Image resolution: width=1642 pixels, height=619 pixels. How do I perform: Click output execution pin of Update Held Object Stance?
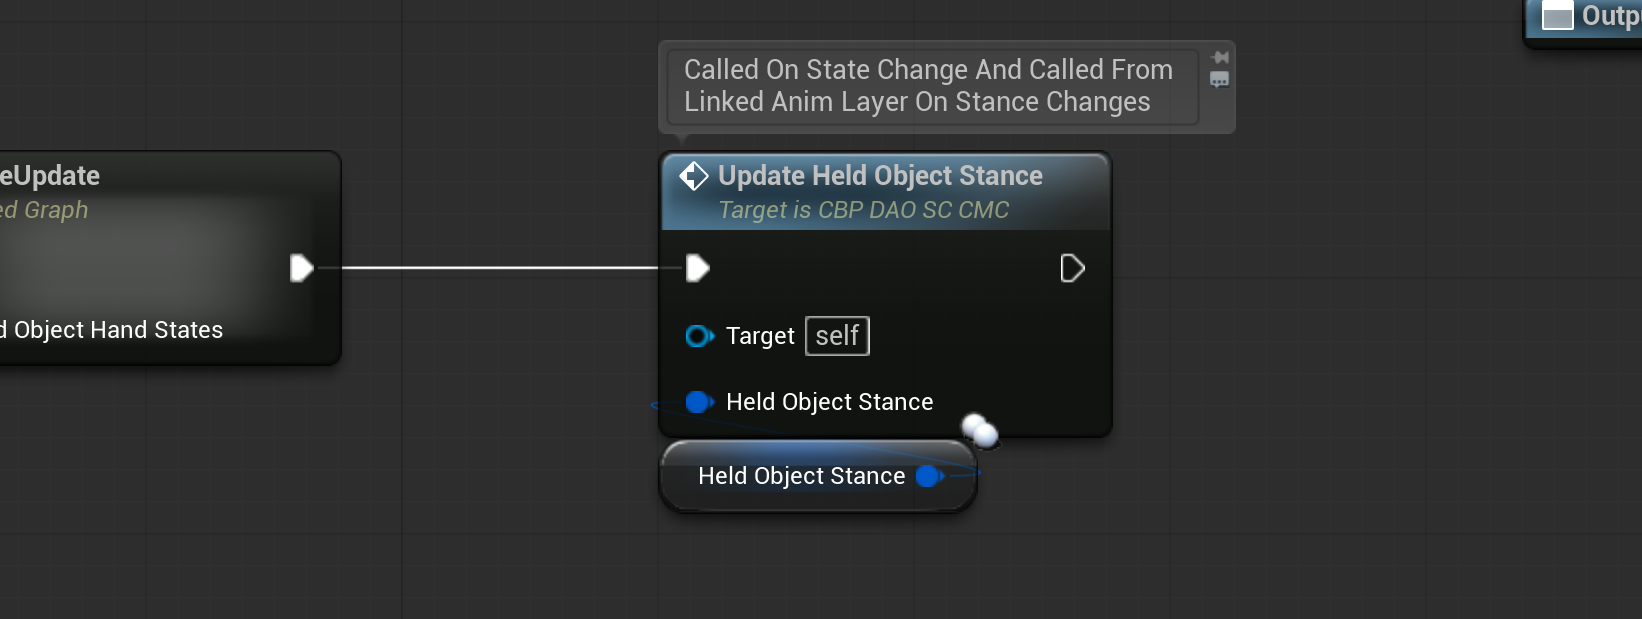1072,268
